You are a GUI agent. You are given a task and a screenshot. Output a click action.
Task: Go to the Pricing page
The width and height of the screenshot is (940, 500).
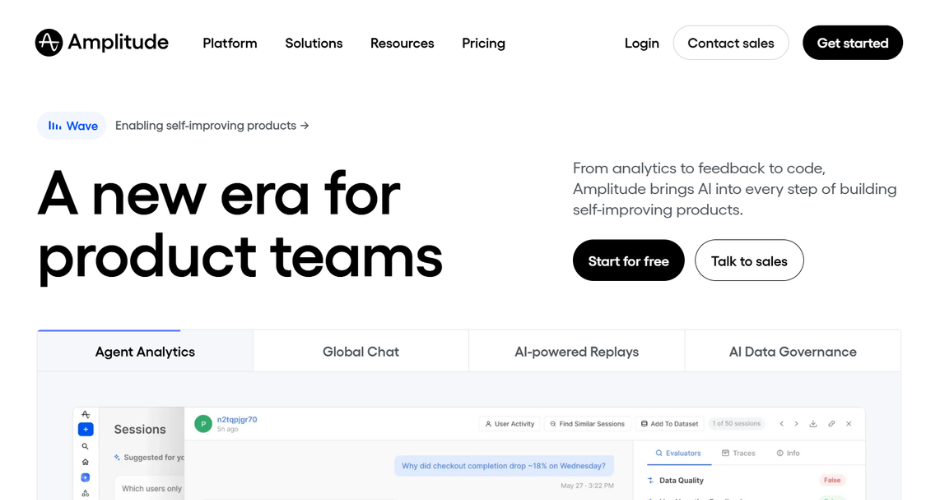[483, 43]
